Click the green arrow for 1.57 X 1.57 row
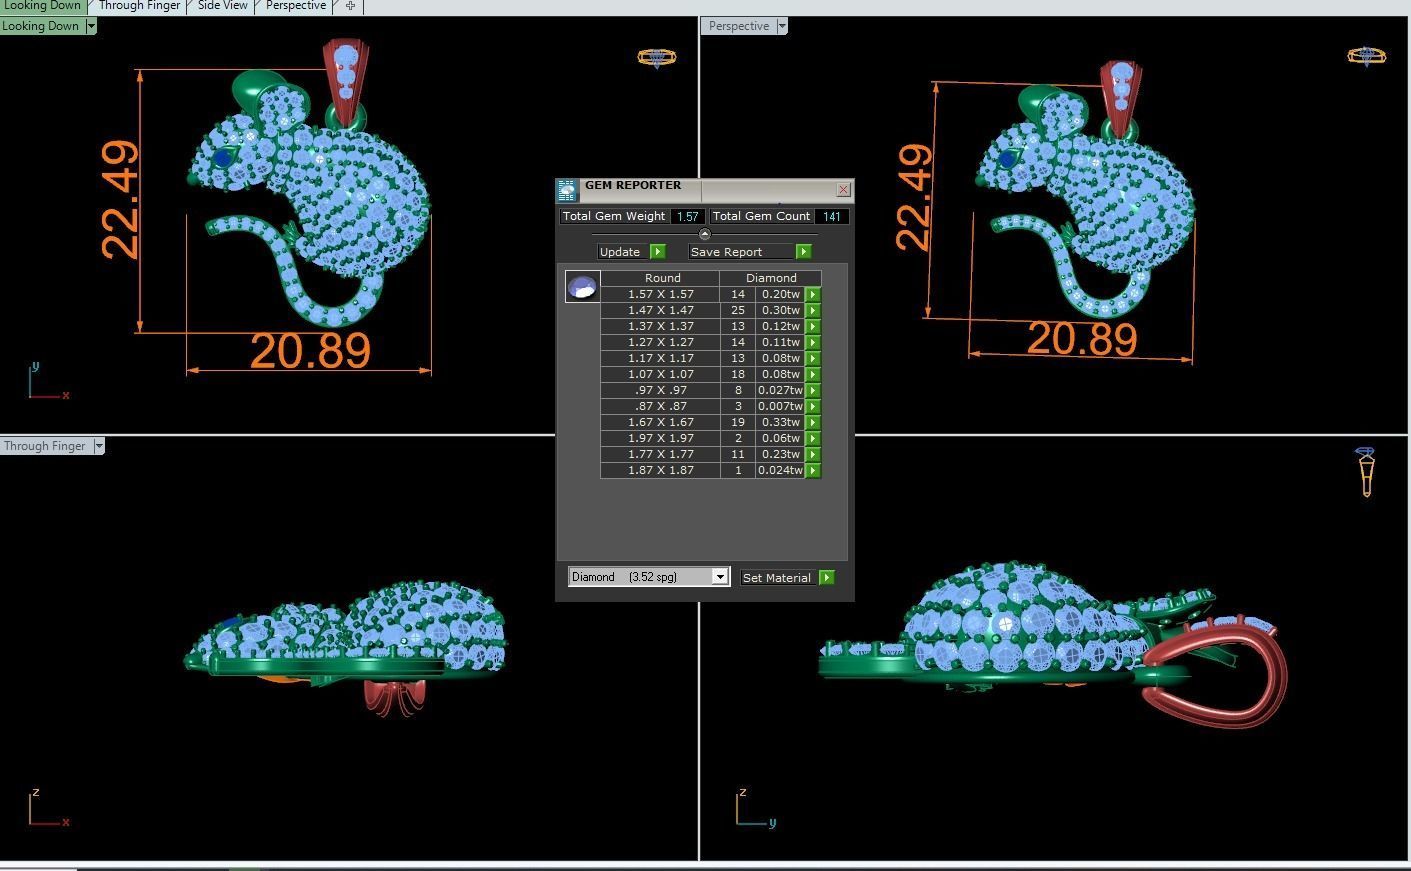1411x871 pixels. pos(813,294)
